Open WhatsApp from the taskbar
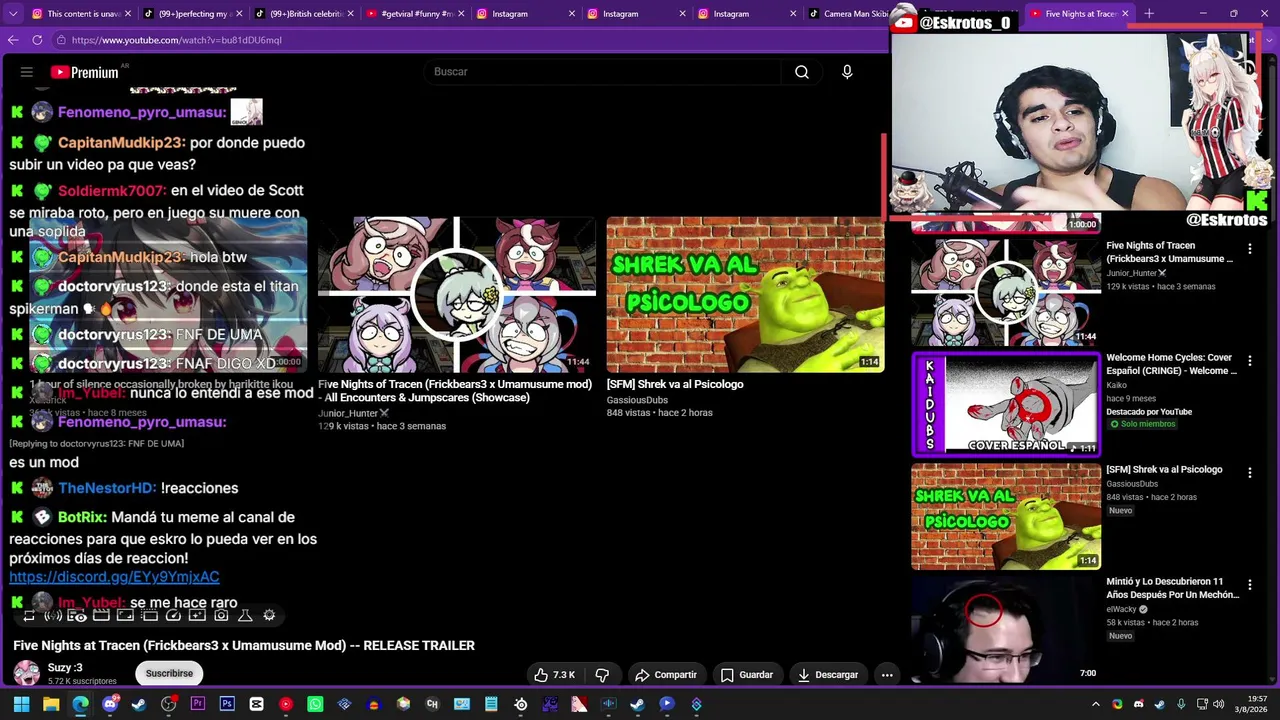The image size is (1280, 720). [x=315, y=705]
